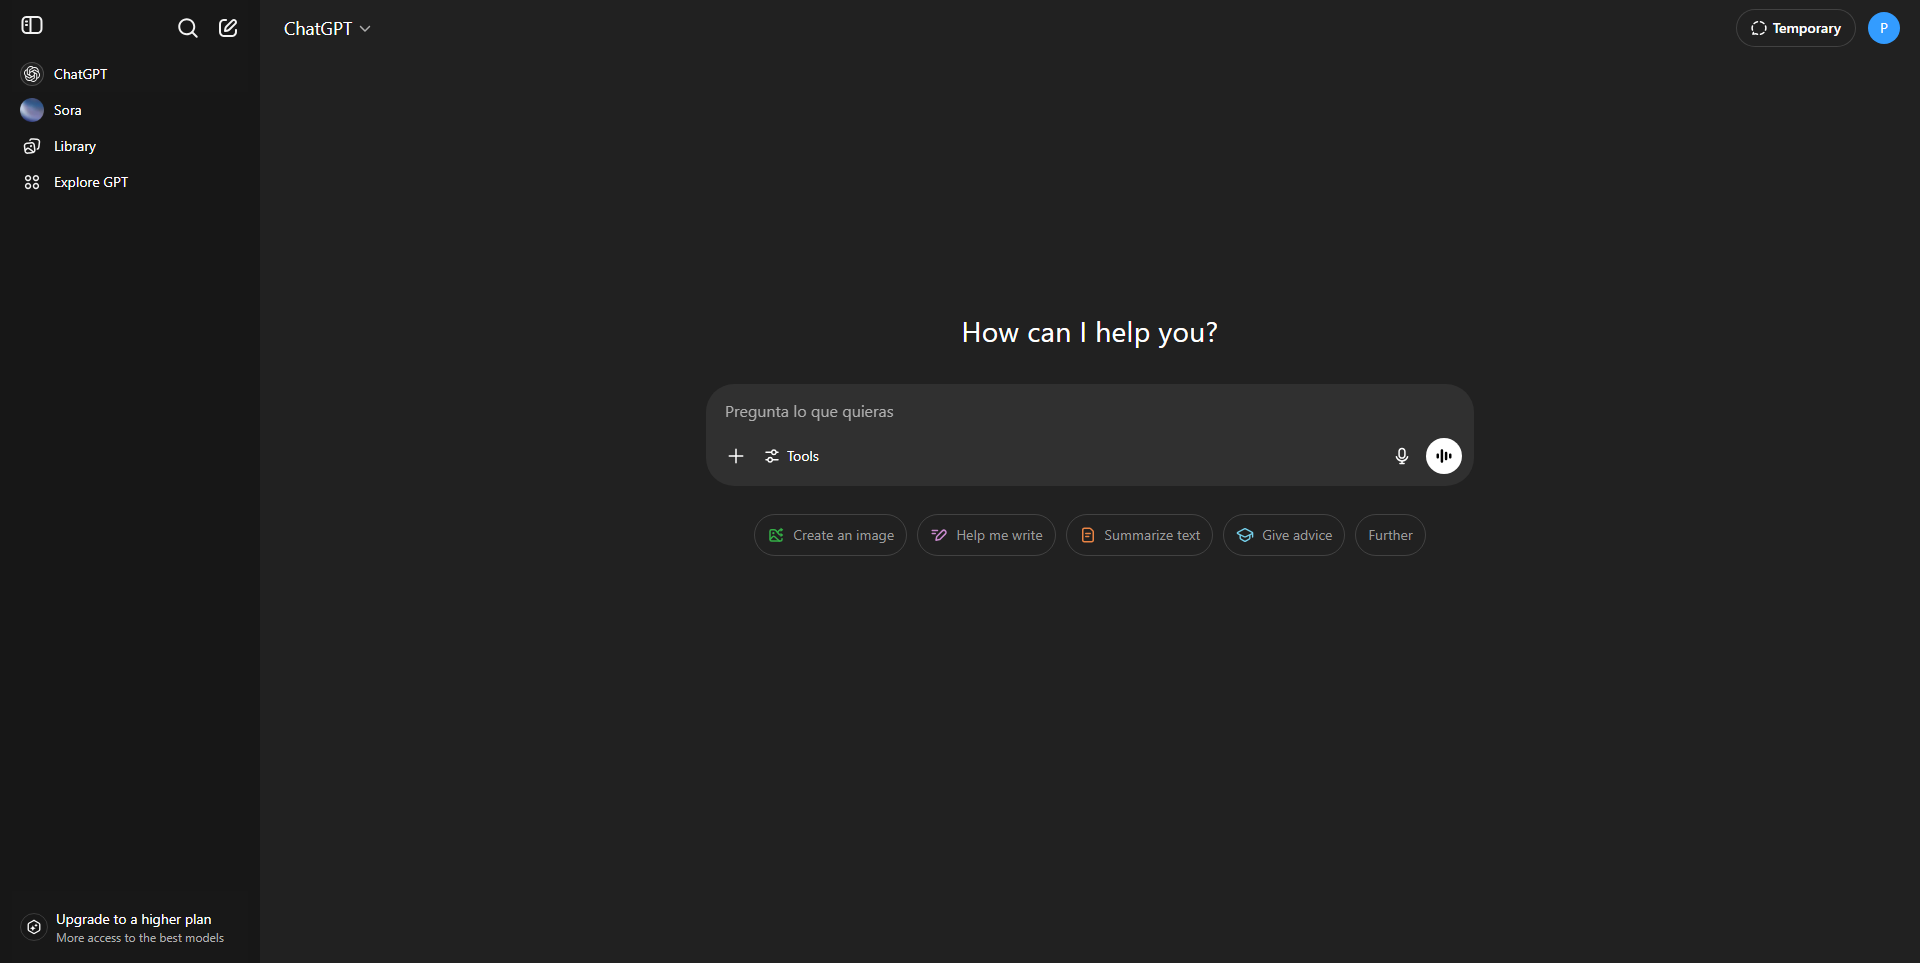Start a new chat with pencil icon
This screenshot has width=1920, height=963.
pyautogui.click(x=228, y=28)
